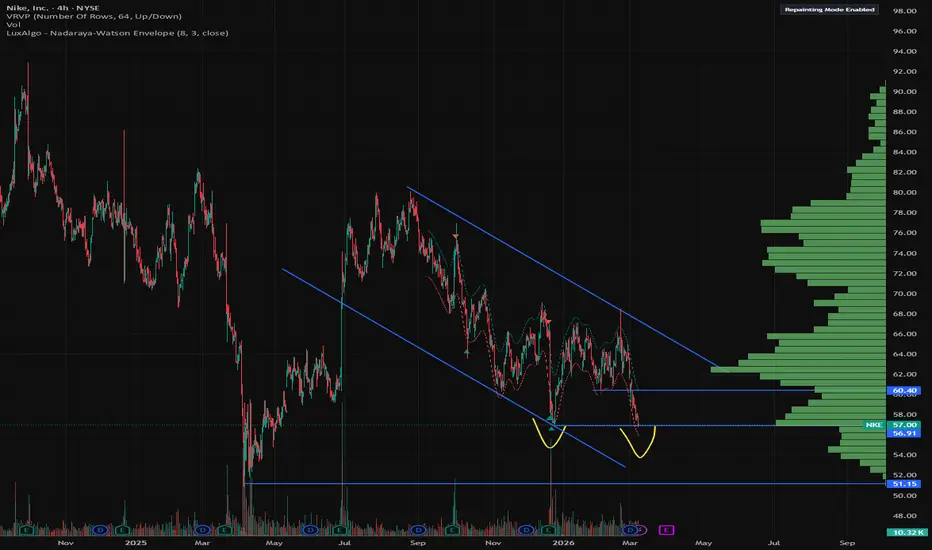Click the red down arrow signal near 76
This screenshot has height=550, width=932.
pyautogui.click(x=456, y=237)
